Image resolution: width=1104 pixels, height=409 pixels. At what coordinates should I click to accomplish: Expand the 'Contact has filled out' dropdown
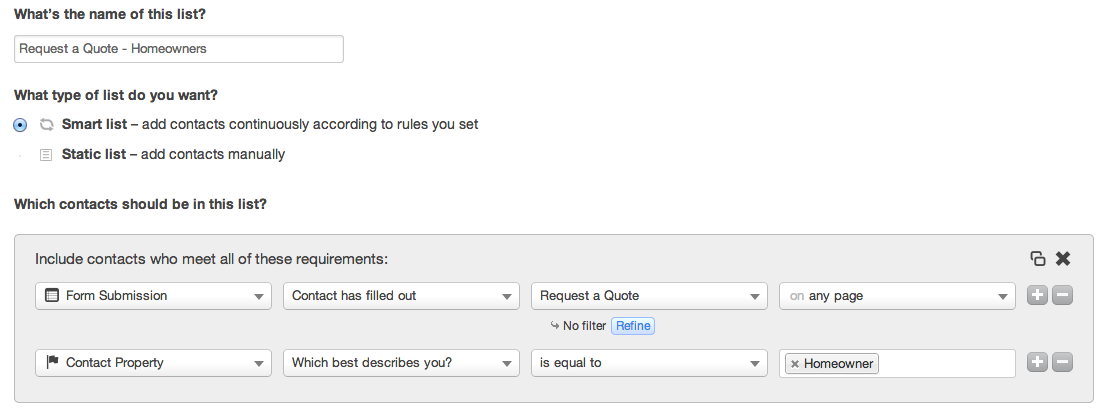pyautogui.click(x=401, y=296)
